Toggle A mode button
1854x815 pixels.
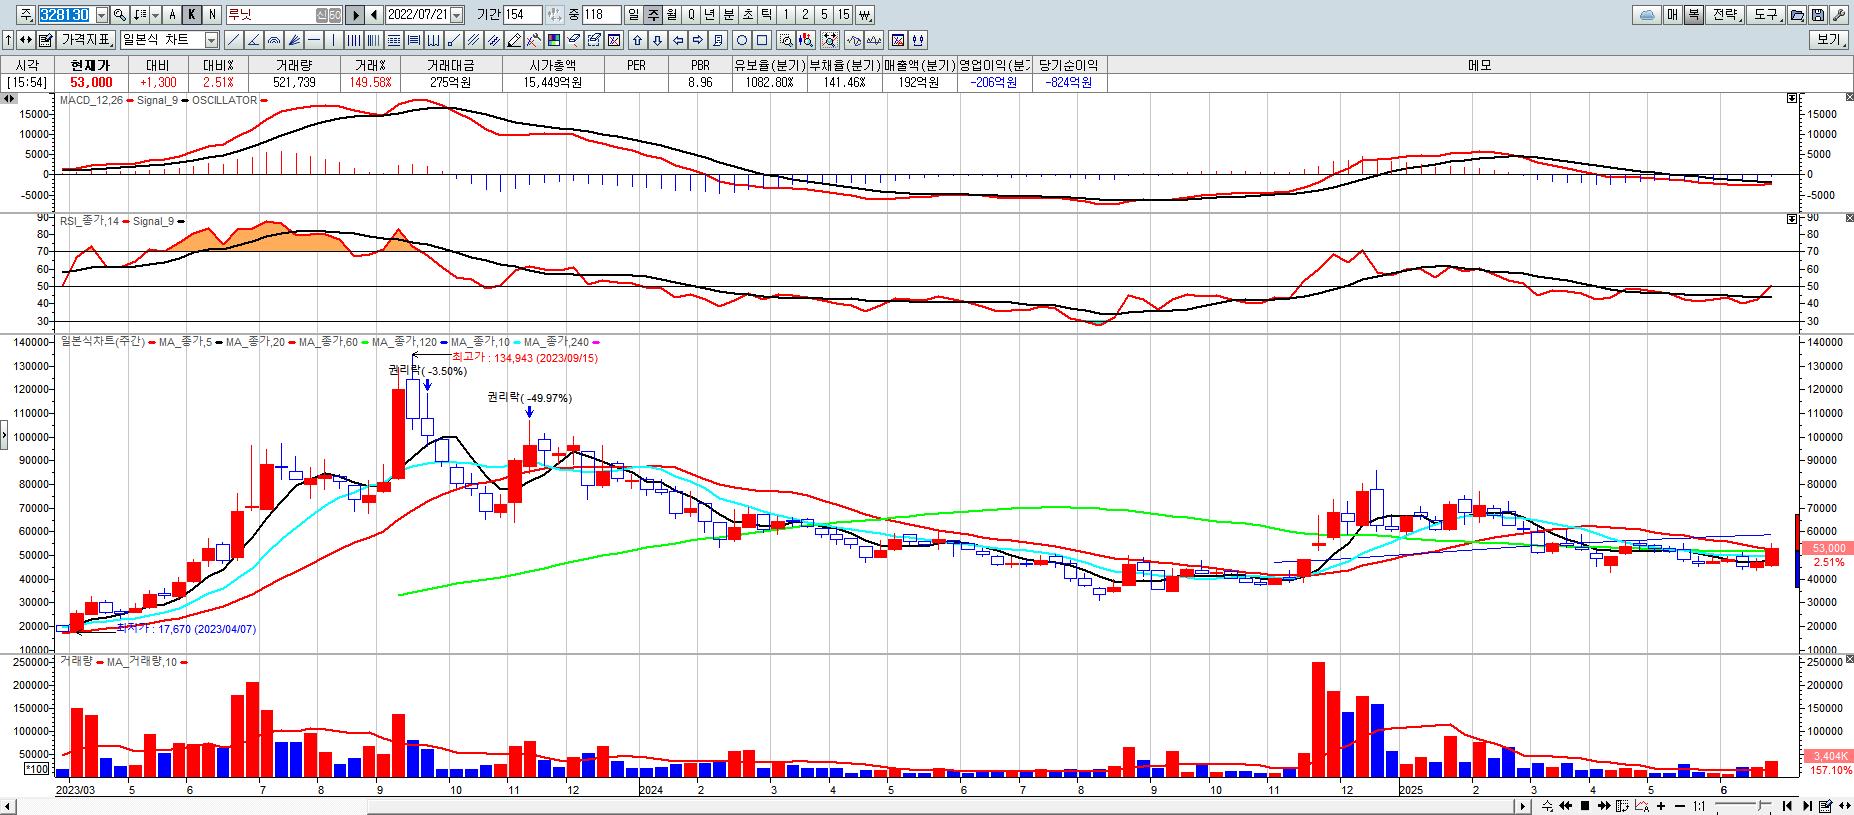[x=172, y=15]
